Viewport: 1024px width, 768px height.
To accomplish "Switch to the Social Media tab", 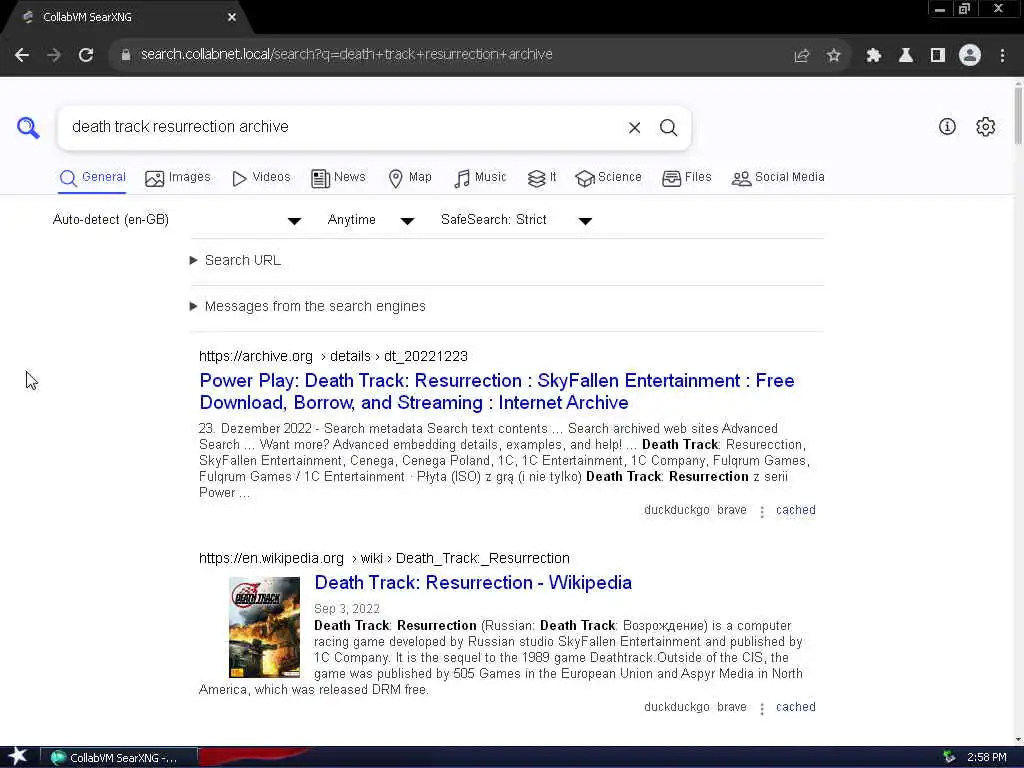I will click(x=778, y=178).
